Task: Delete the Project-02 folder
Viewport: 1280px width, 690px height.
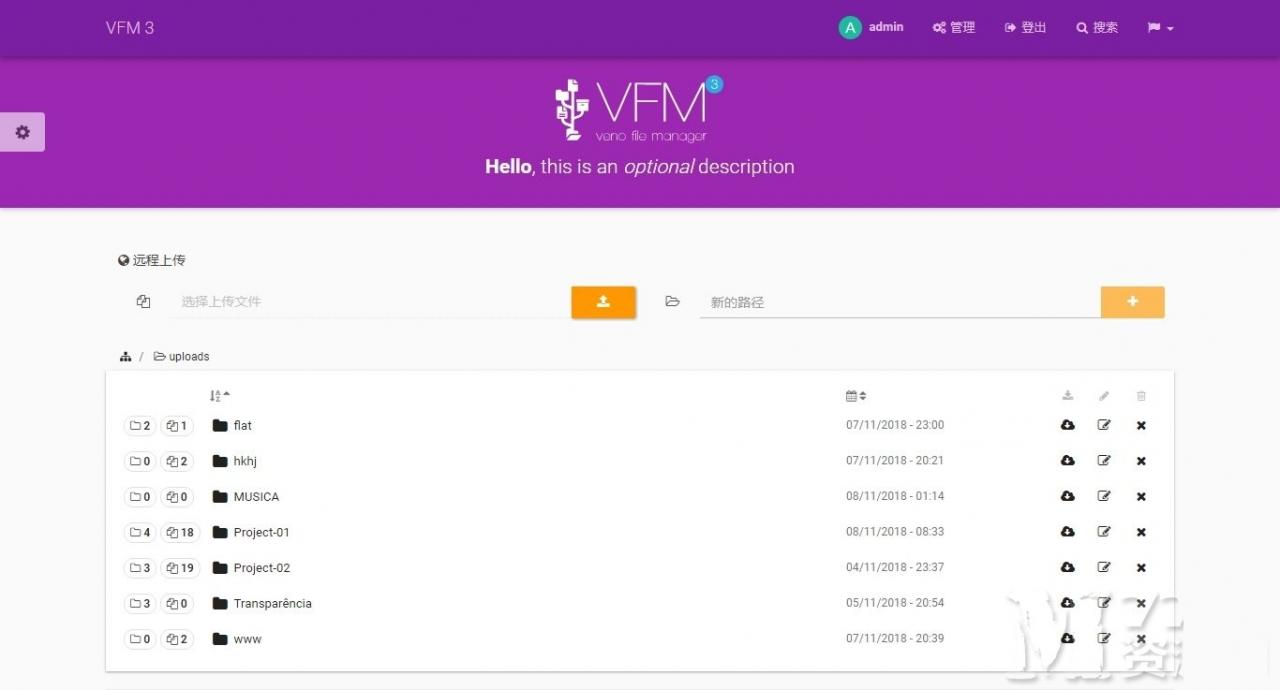Action: (1141, 568)
